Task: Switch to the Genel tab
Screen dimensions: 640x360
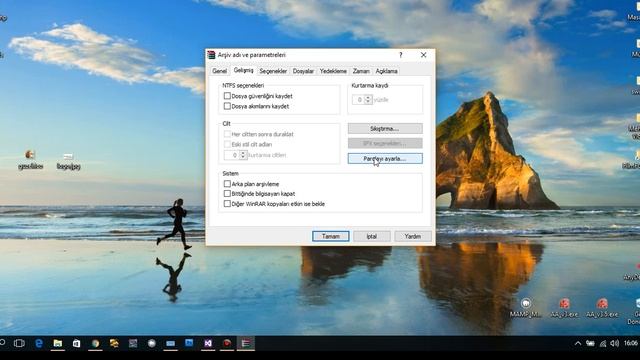Action: click(220, 71)
